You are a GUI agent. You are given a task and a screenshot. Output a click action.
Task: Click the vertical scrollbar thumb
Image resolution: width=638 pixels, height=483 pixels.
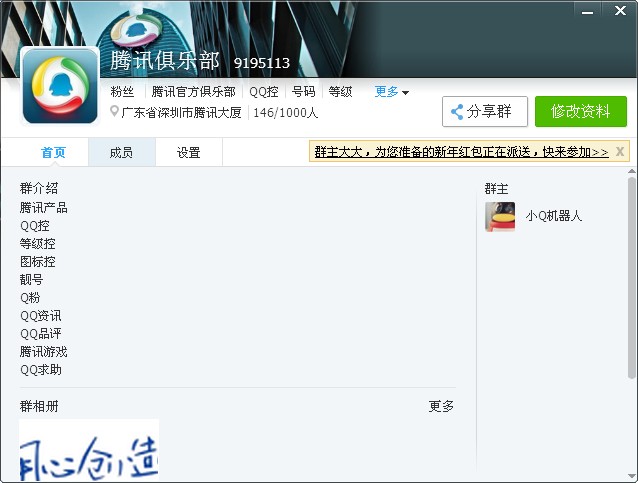pyautogui.click(x=631, y=278)
